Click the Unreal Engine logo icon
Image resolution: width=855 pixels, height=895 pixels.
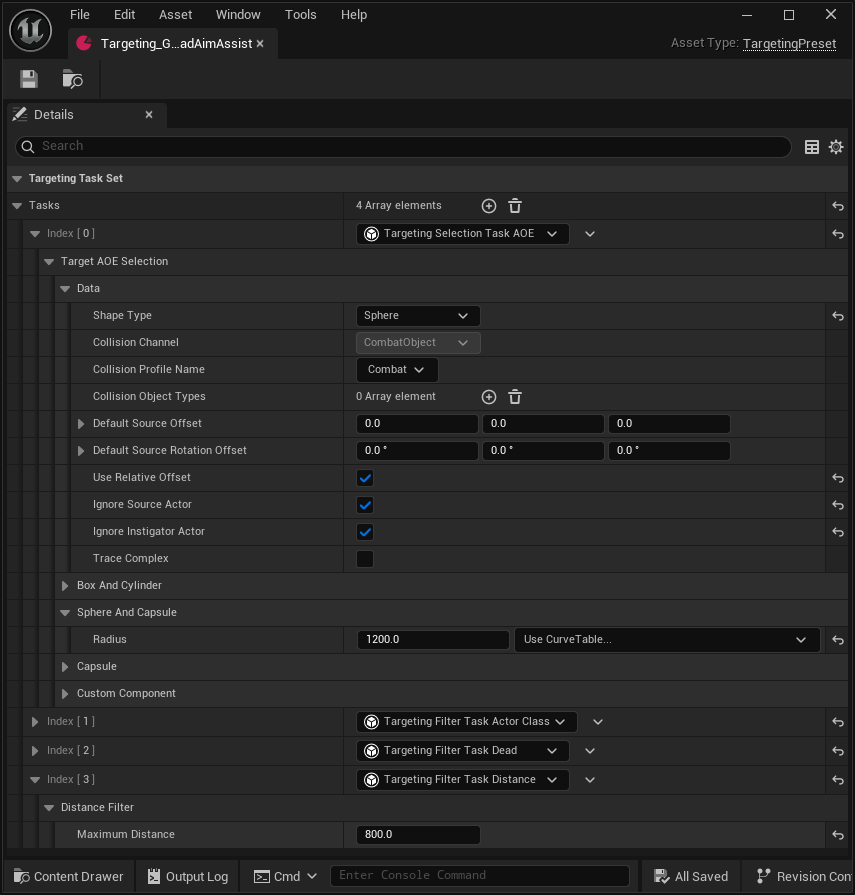(x=30, y=30)
